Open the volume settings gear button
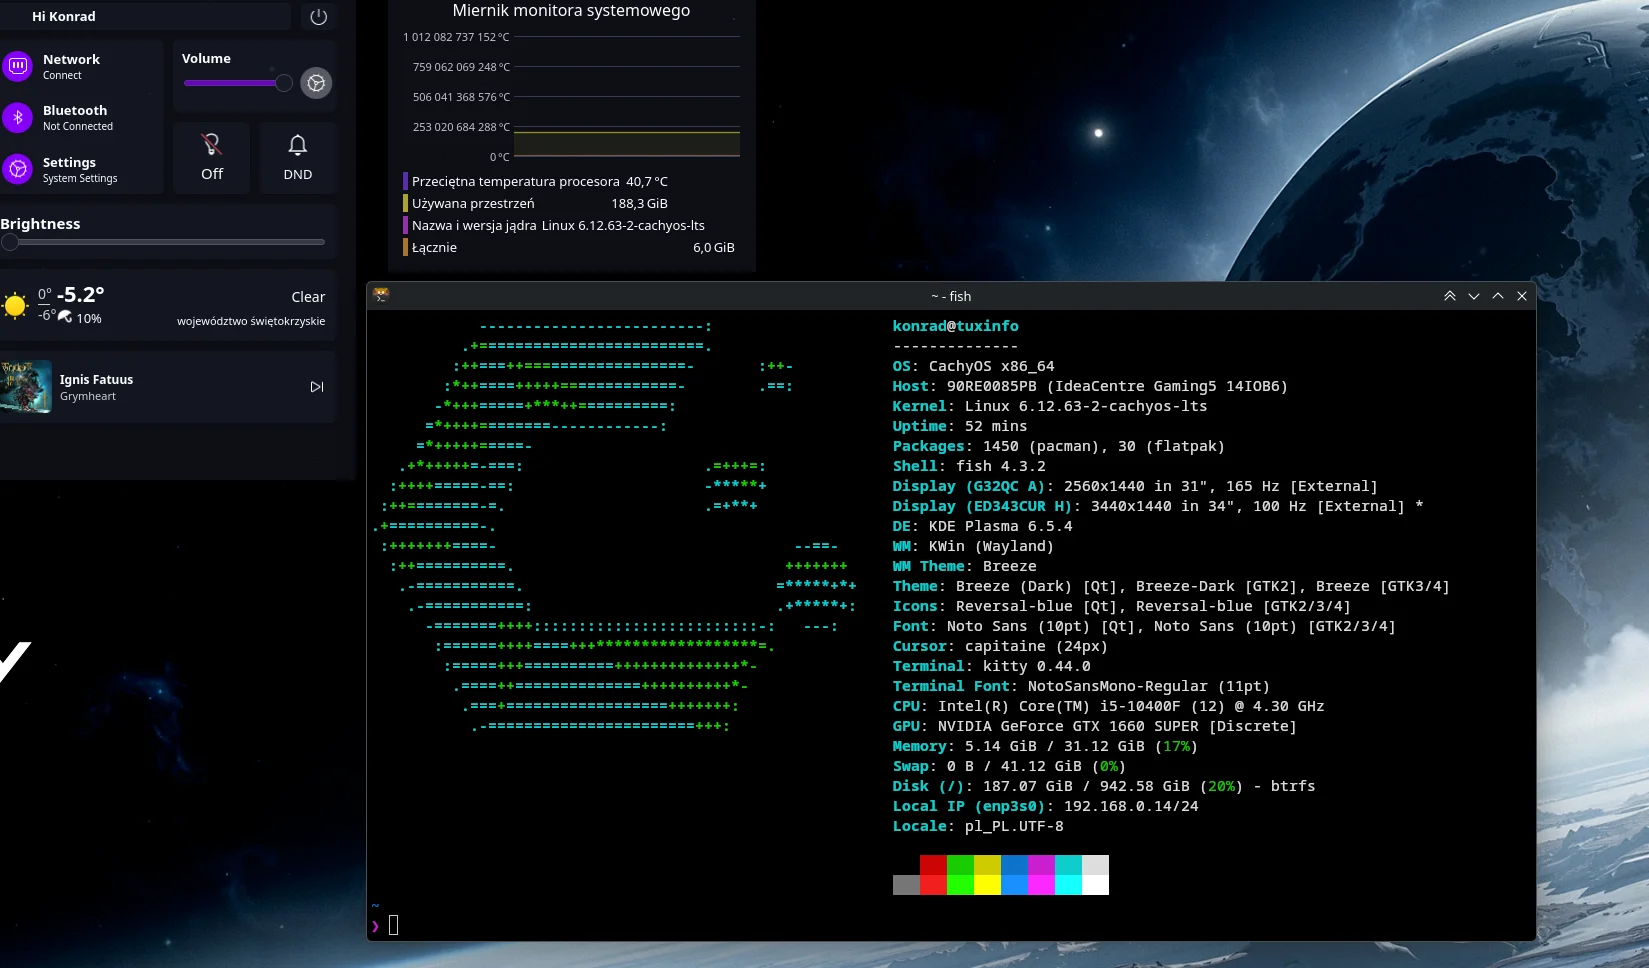The image size is (1649, 968). [x=316, y=83]
